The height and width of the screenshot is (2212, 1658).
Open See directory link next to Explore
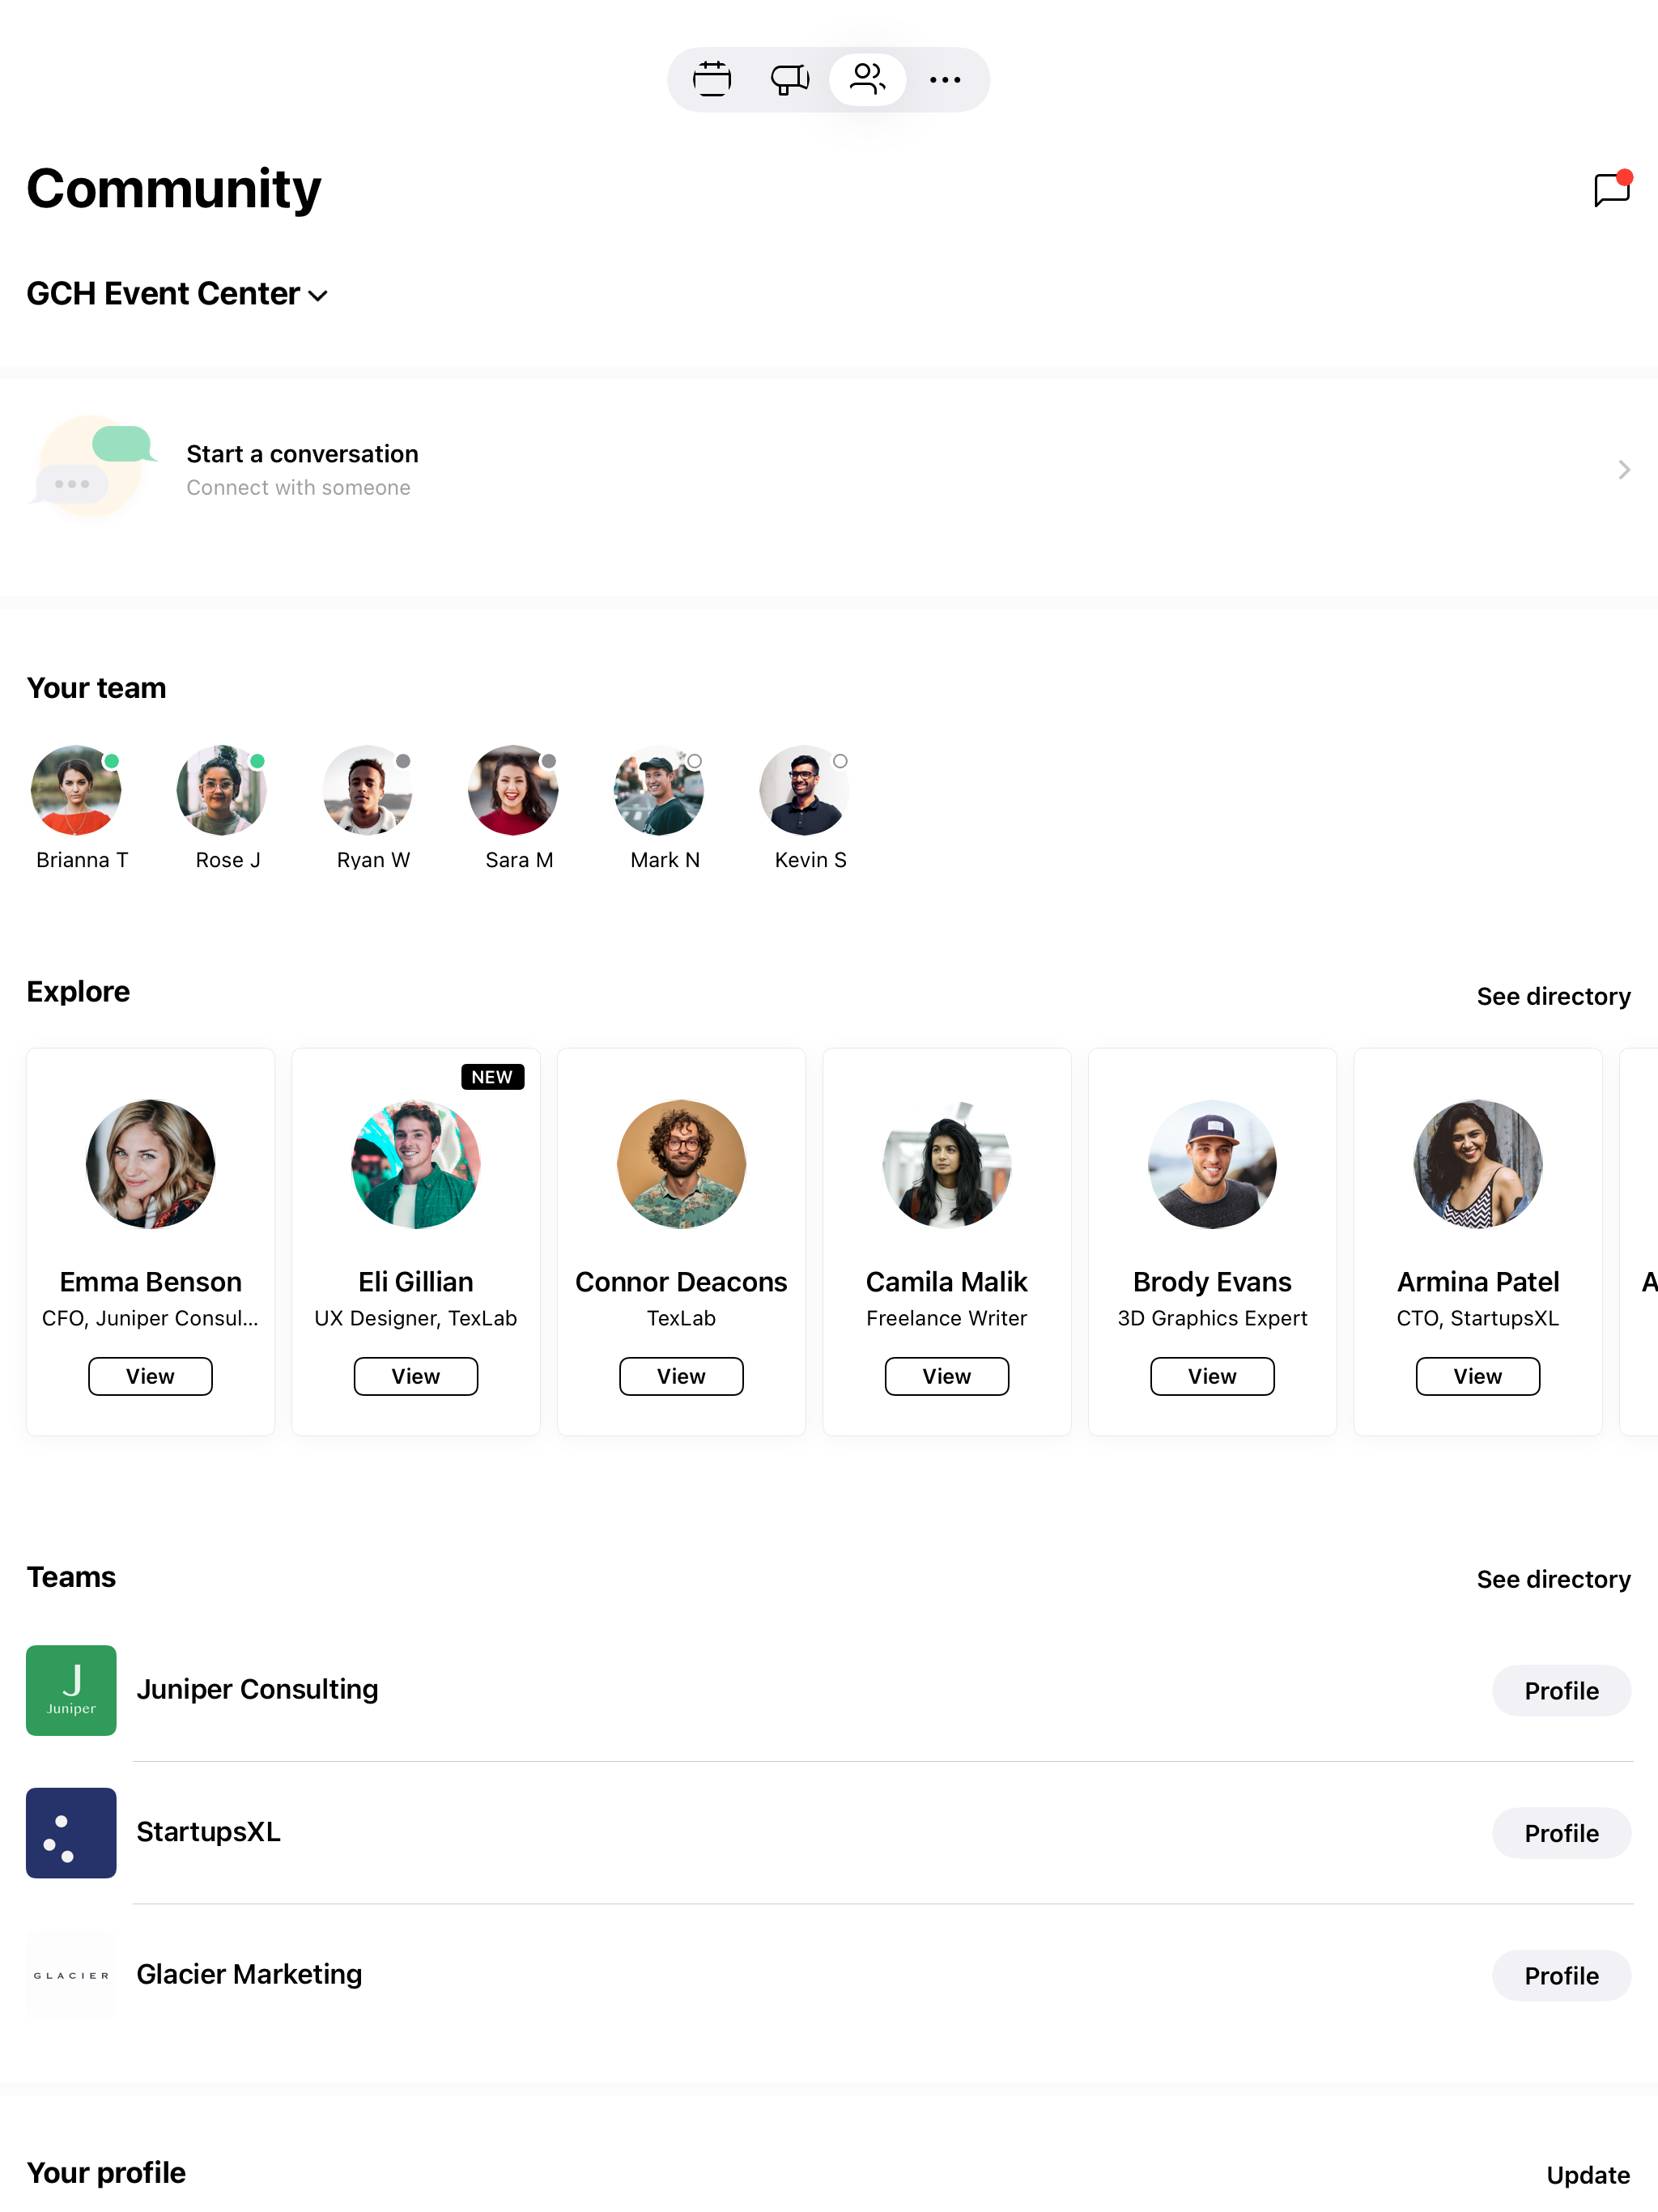pos(1553,996)
